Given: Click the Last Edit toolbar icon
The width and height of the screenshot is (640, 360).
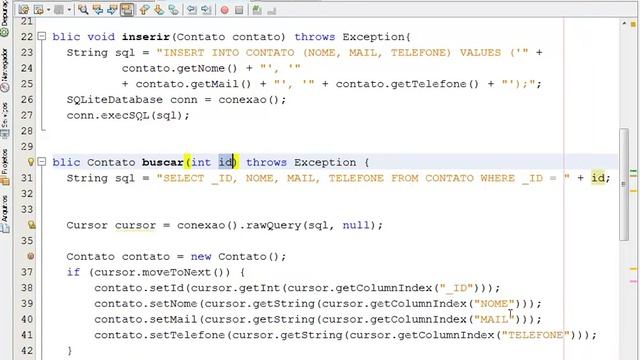Looking at the screenshot, I should coord(24,9).
